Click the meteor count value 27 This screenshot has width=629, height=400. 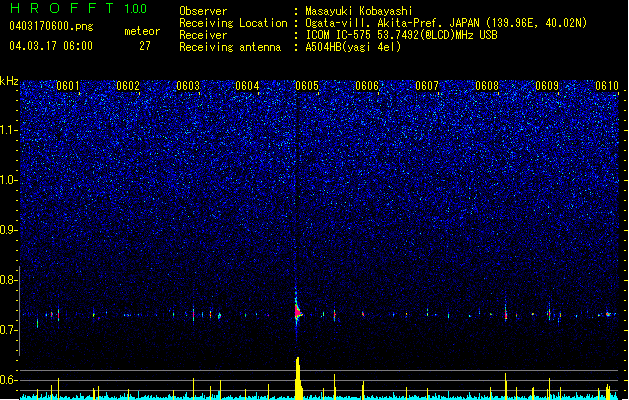145,46
